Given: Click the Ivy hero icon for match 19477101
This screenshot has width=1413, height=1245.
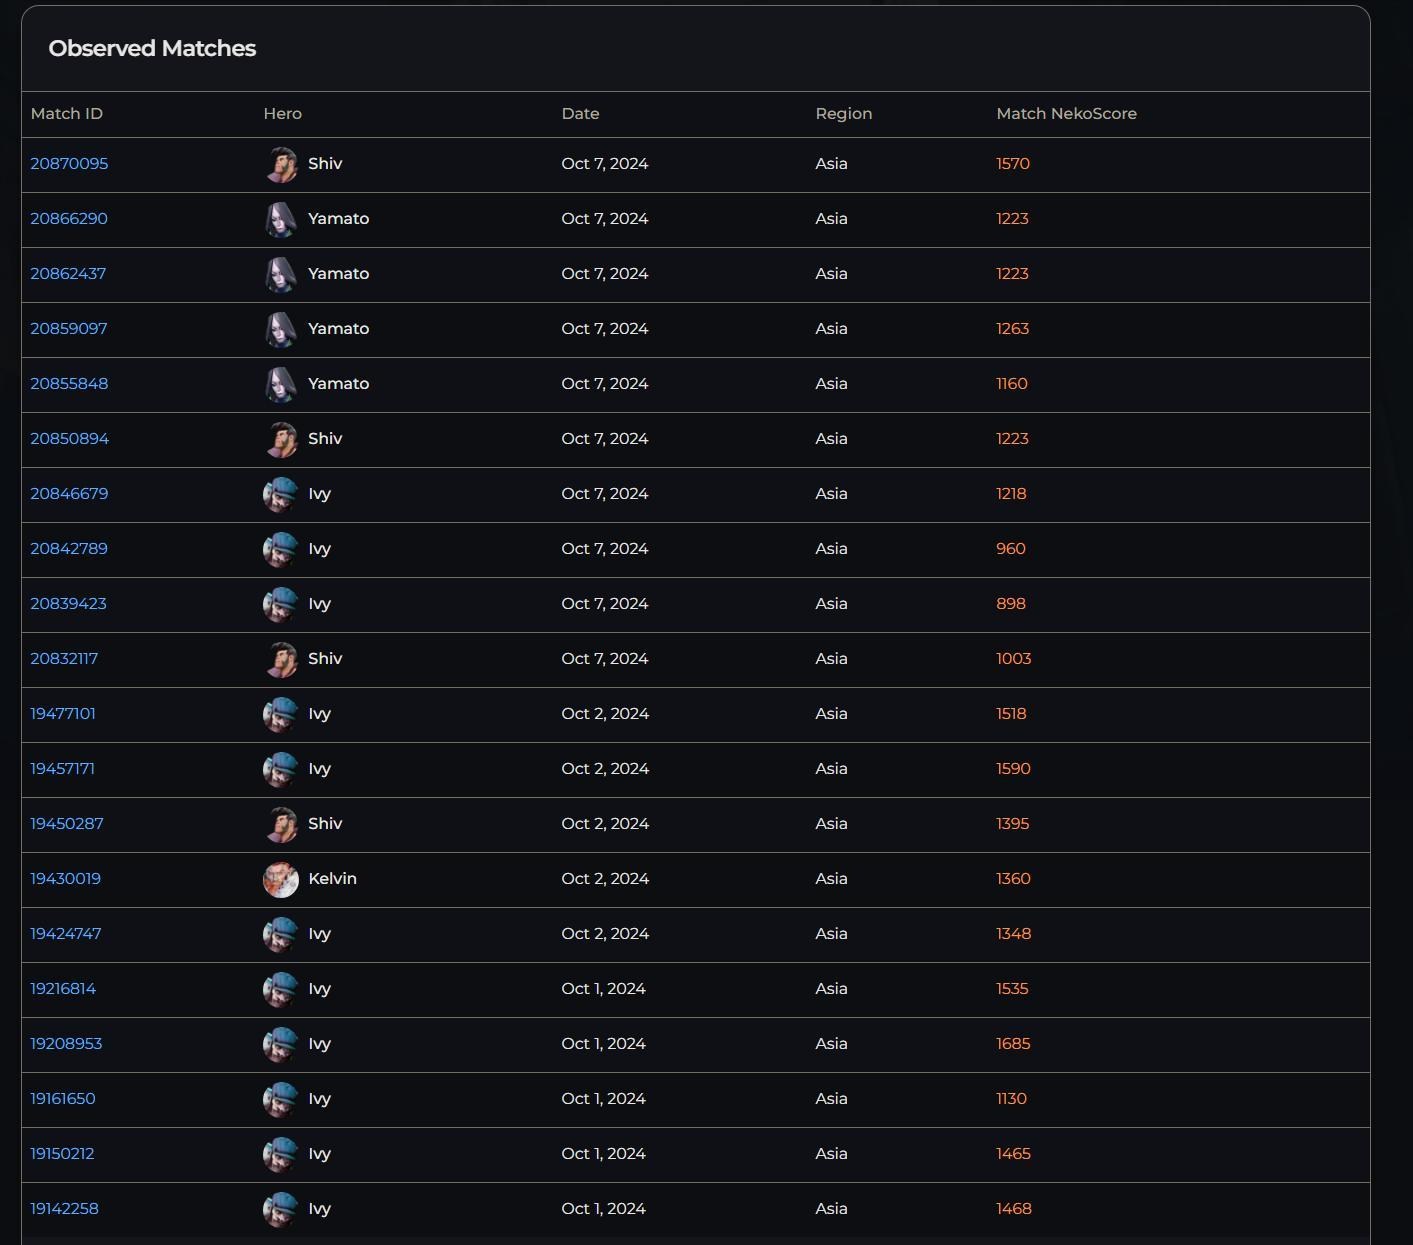Looking at the screenshot, I should pyautogui.click(x=281, y=715).
